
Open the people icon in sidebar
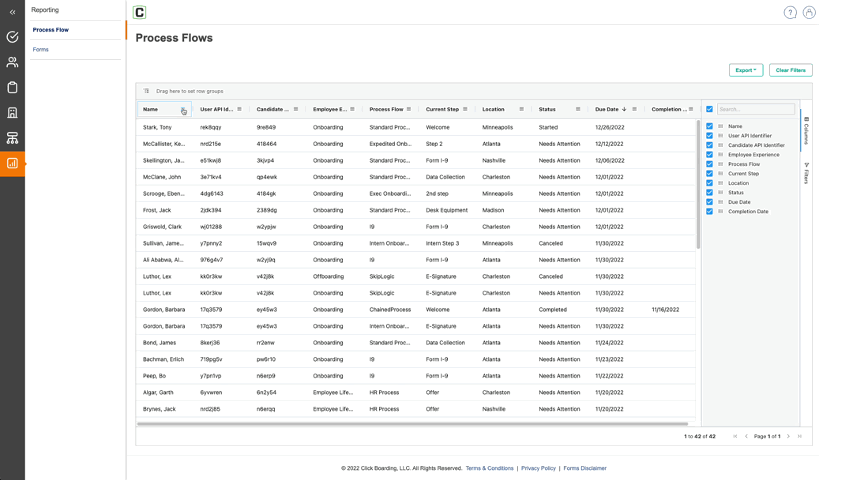coord(12,62)
